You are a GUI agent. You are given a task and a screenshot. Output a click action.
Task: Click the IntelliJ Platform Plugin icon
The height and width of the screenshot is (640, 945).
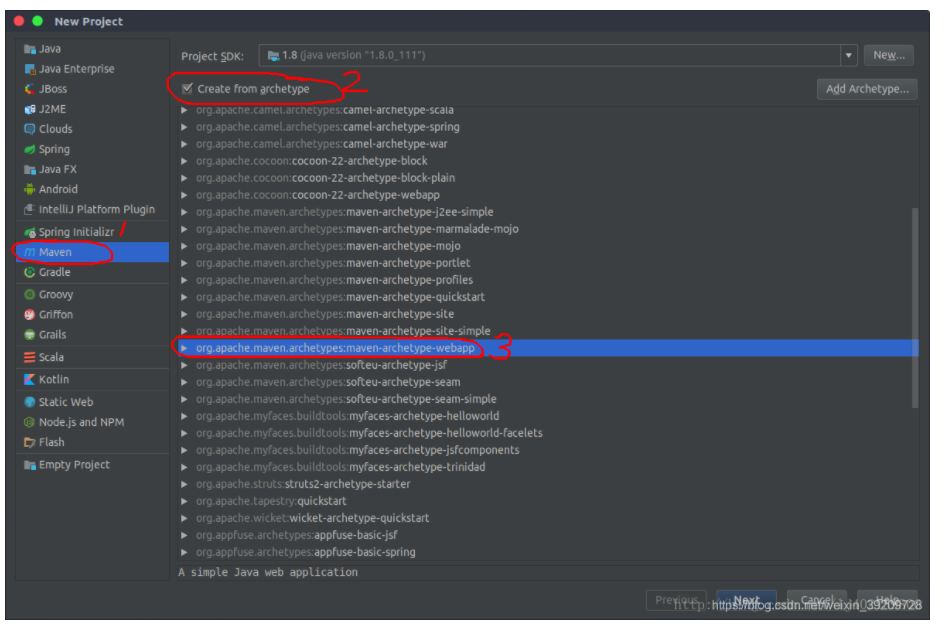coord(30,210)
